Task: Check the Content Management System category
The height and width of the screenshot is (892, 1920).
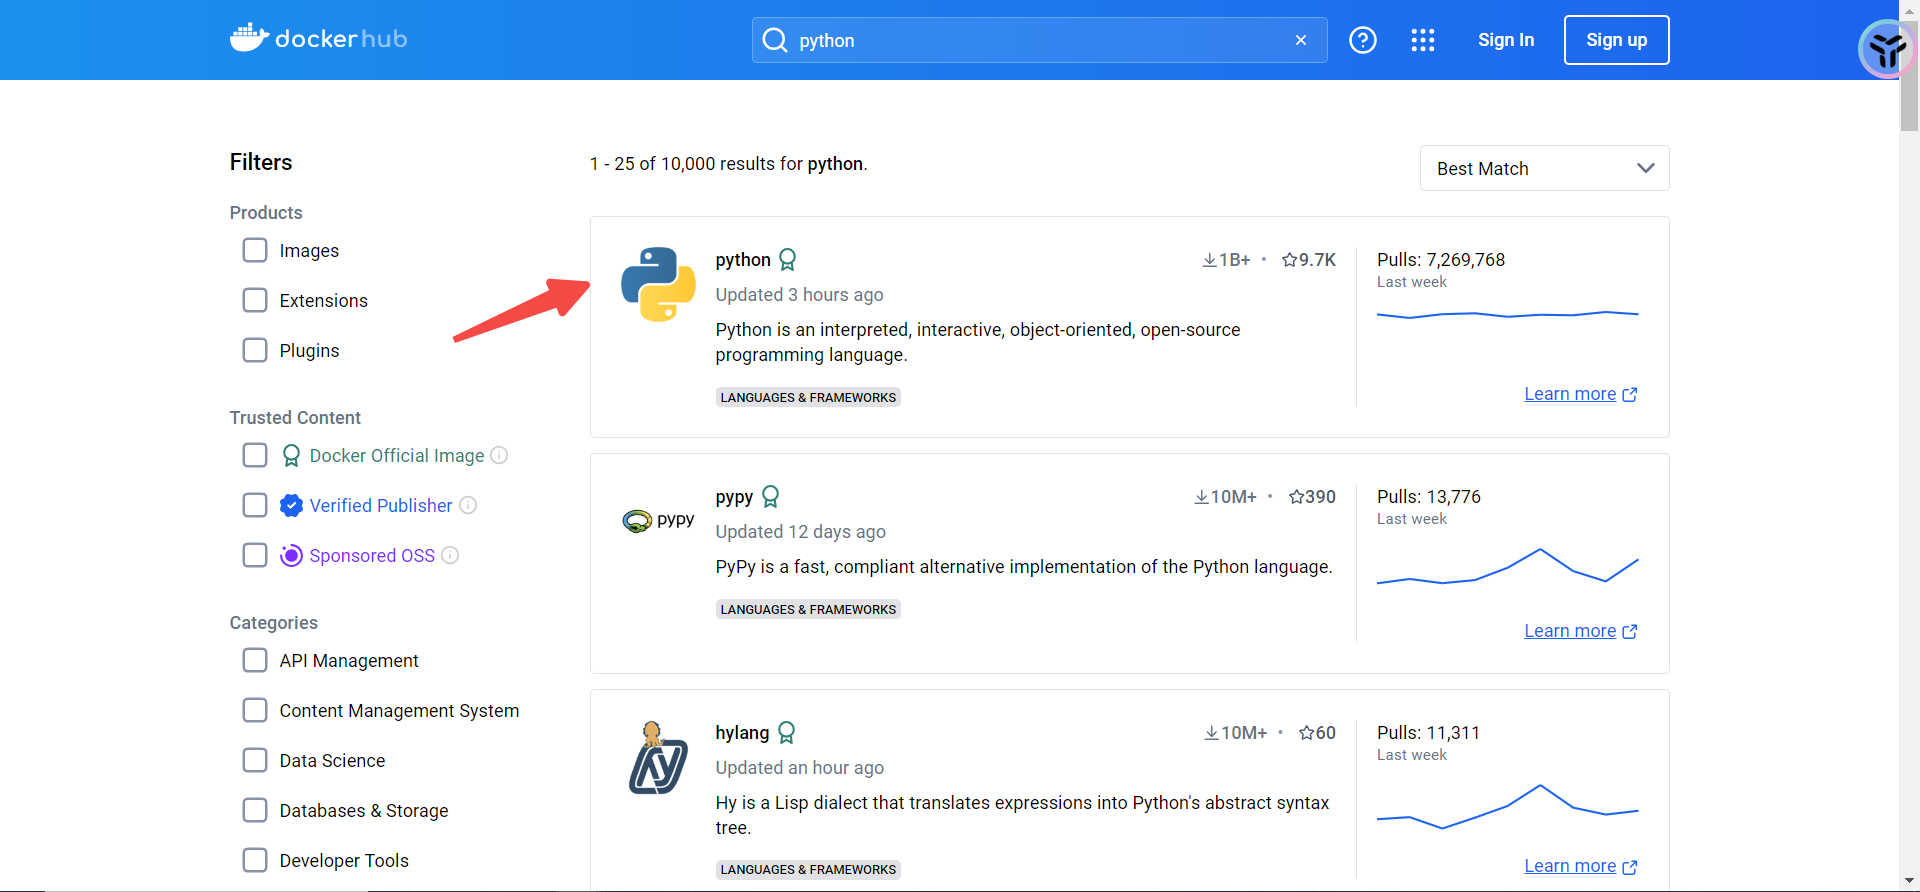Action: click(x=255, y=710)
